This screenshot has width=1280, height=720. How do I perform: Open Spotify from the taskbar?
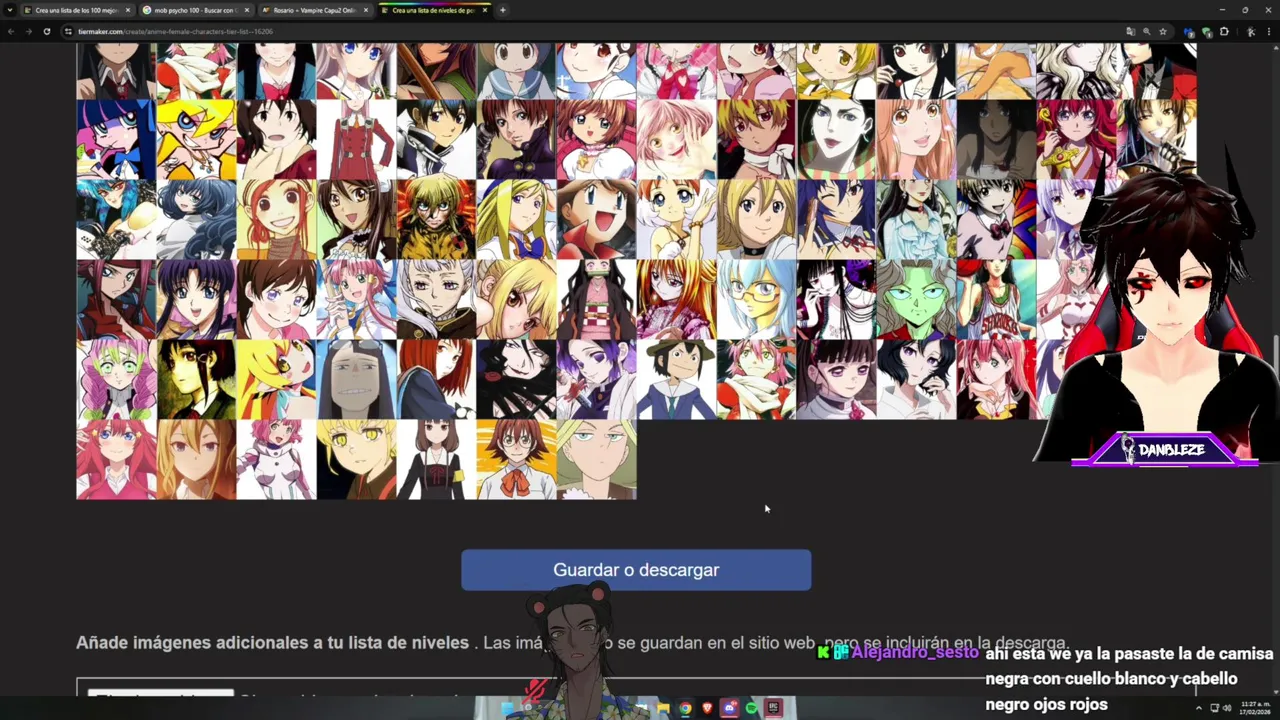tap(751, 708)
